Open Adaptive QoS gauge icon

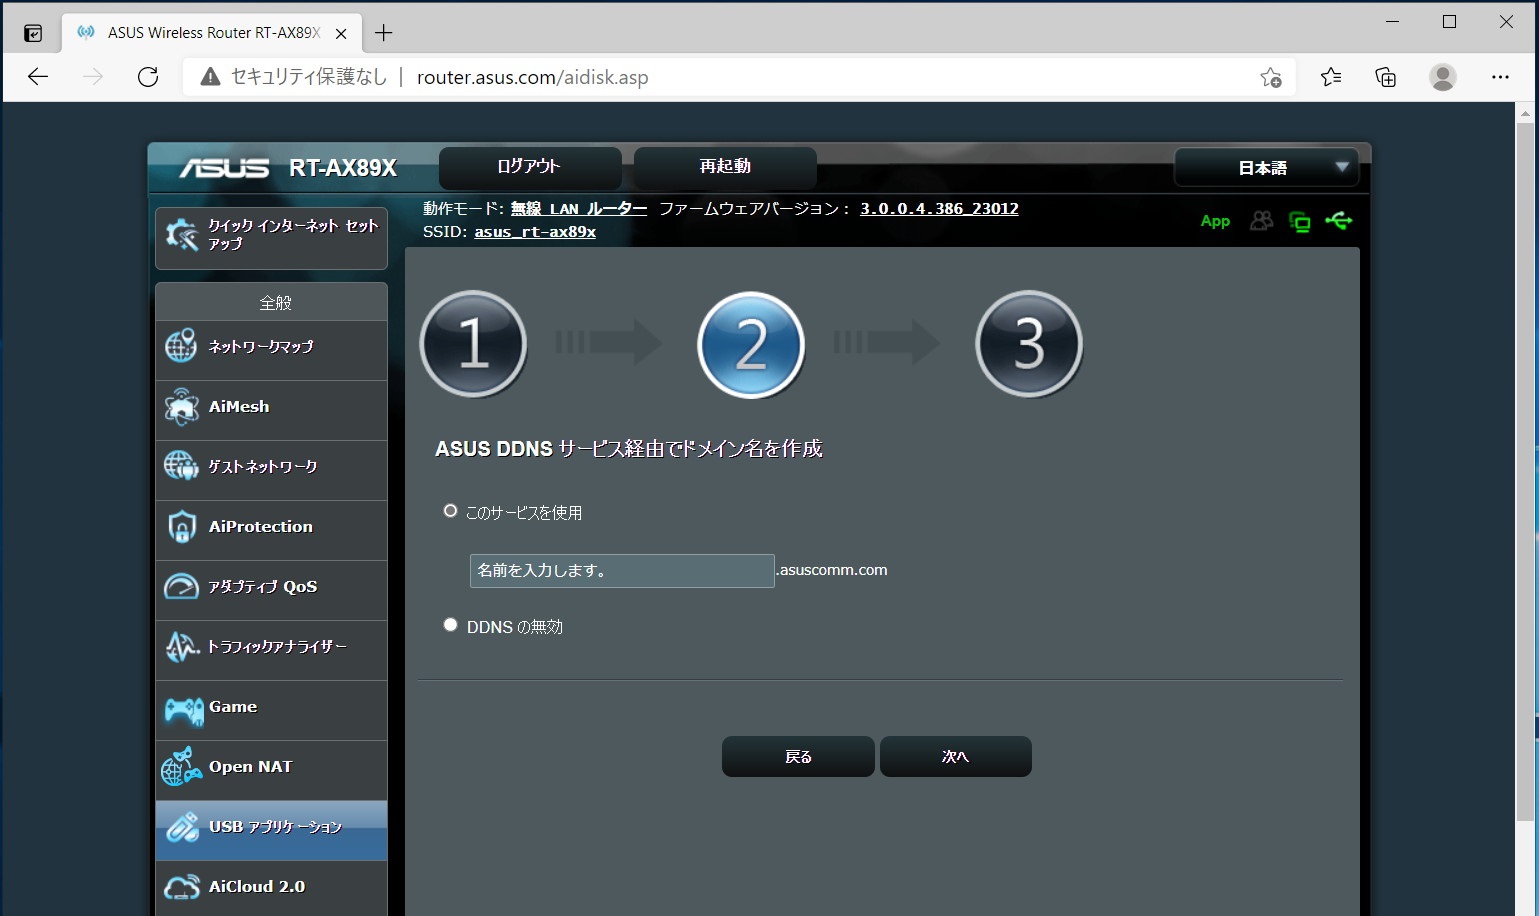point(181,586)
